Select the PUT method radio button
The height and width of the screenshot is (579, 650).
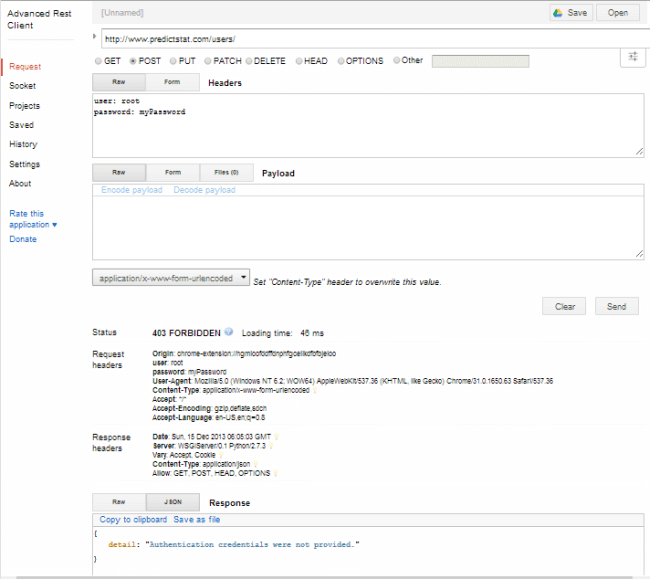point(173,61)
